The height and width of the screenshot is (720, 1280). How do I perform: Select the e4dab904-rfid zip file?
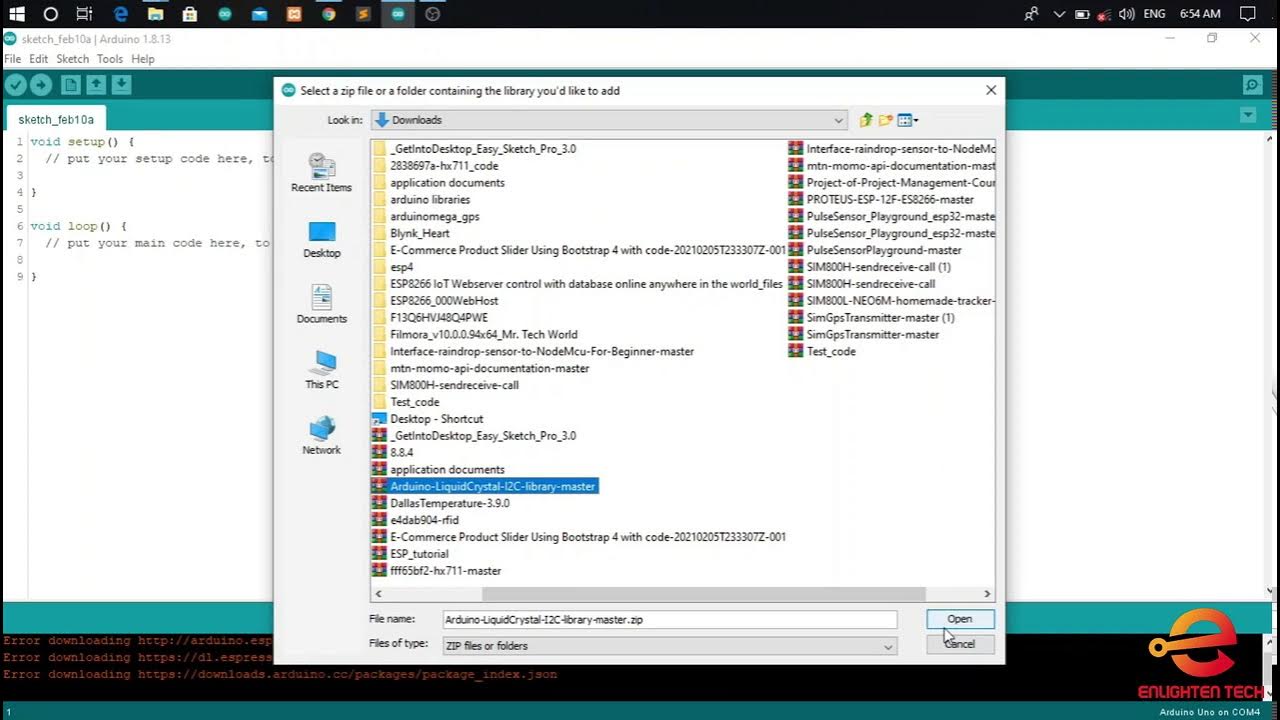[x=415, y=520]
